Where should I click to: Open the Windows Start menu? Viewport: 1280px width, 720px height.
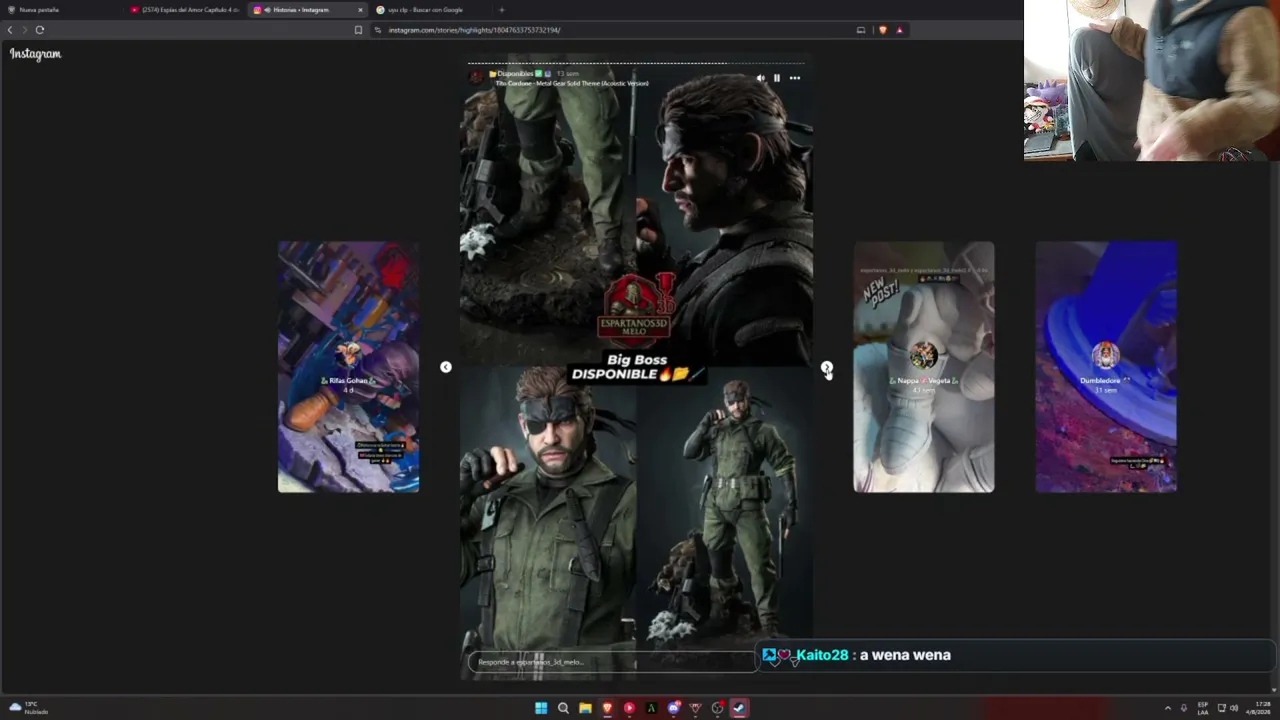pos(541,708)
